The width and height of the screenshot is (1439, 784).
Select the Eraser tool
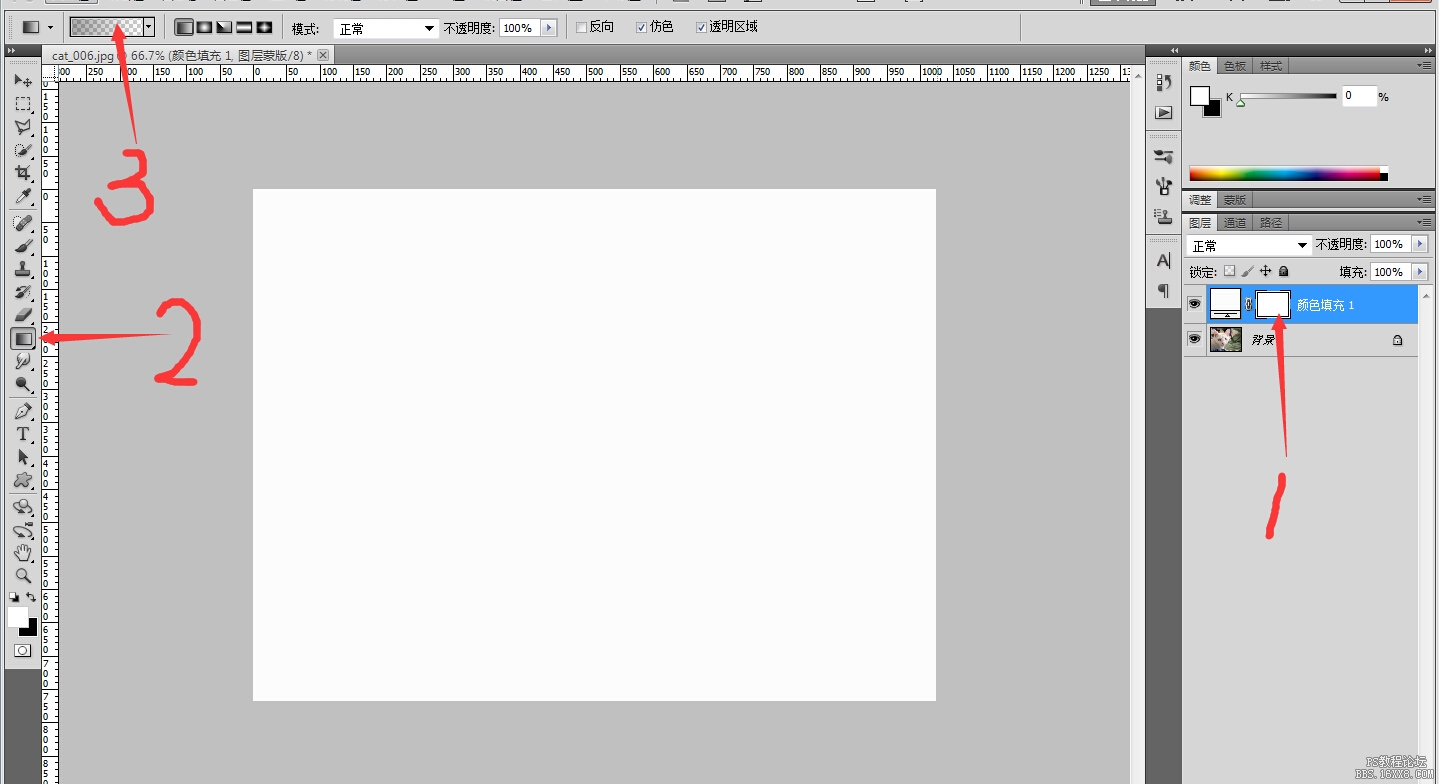click(23, 315)
